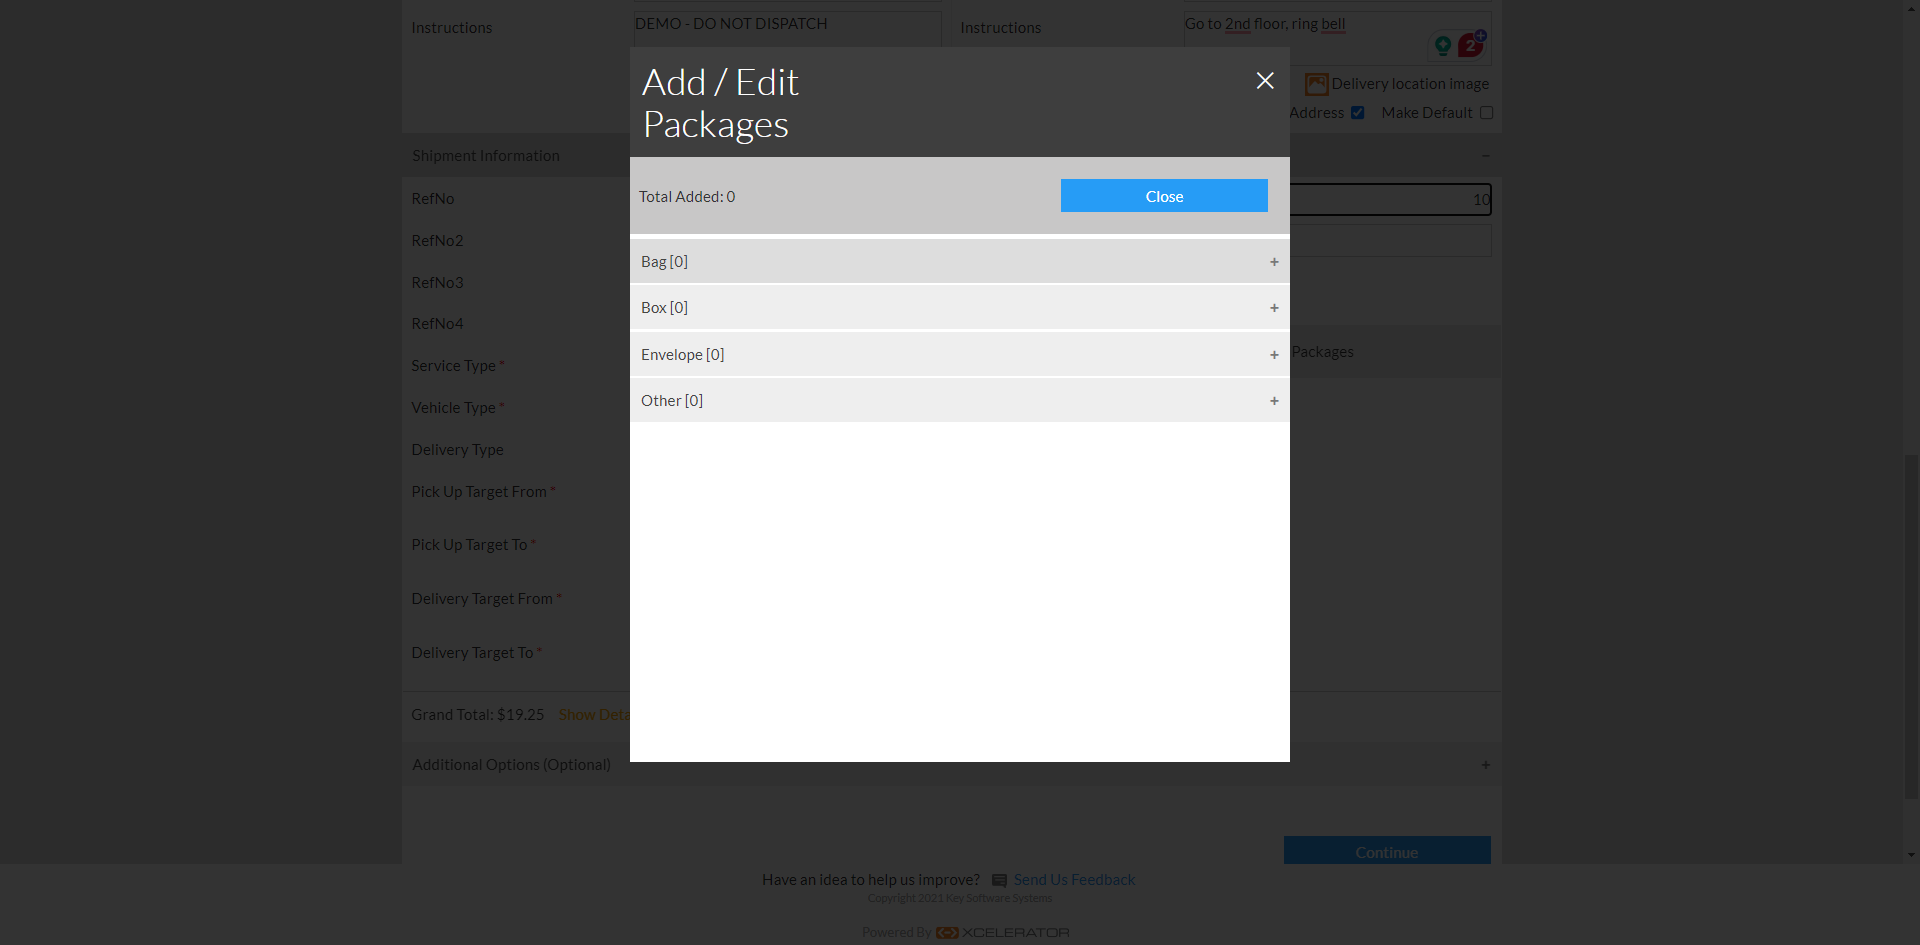The height and width of the screenshot is (945, 1920).
Task: Click the Continue button
Action: [1387, 851]
